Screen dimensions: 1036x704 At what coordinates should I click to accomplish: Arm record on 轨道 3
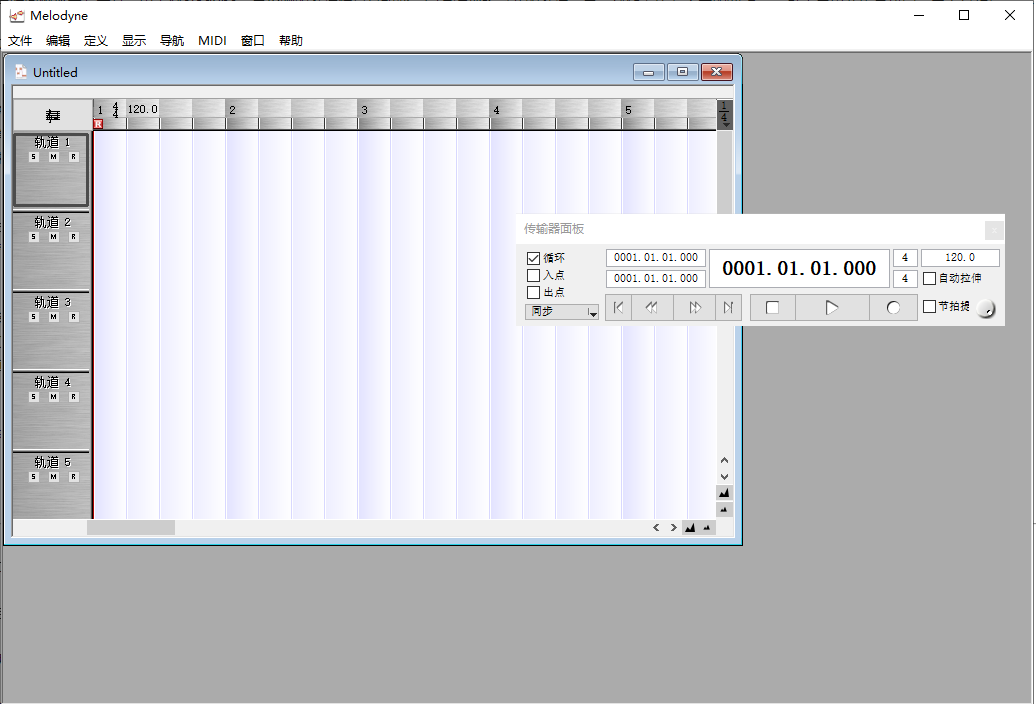(x=73, y=317)
